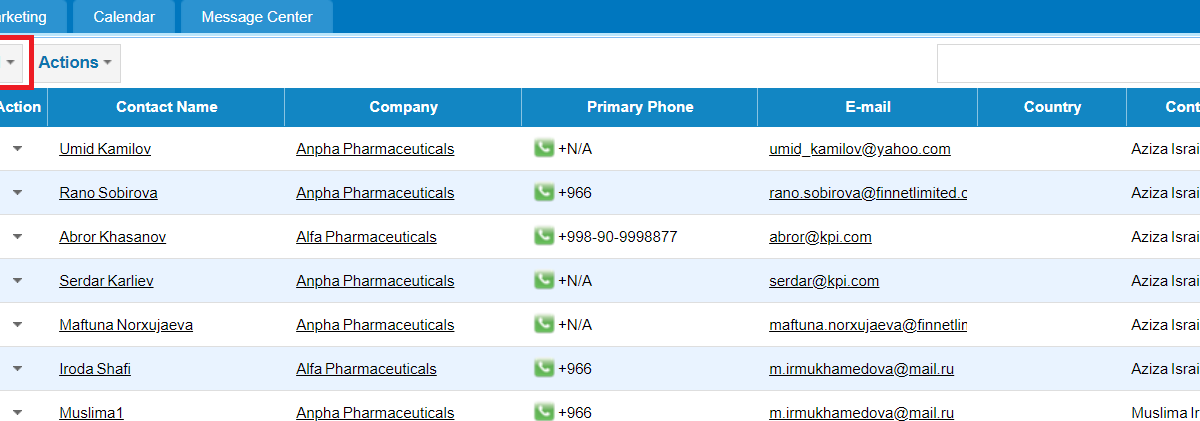Email umid_kamilov@yahoo.com
This screenshot has height=421, width=1200.
click(859, 149)
